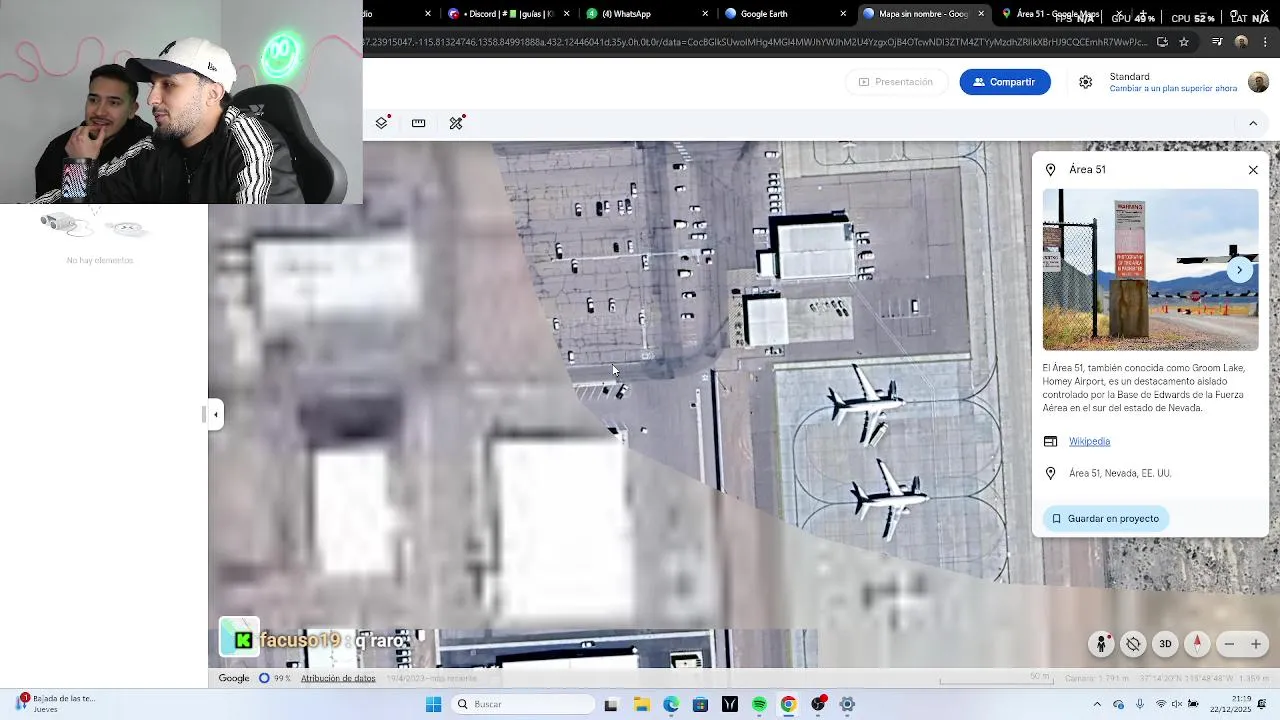Collapse the left project side panel
This screenshot has height=720, width=1280.
[215, 414]
